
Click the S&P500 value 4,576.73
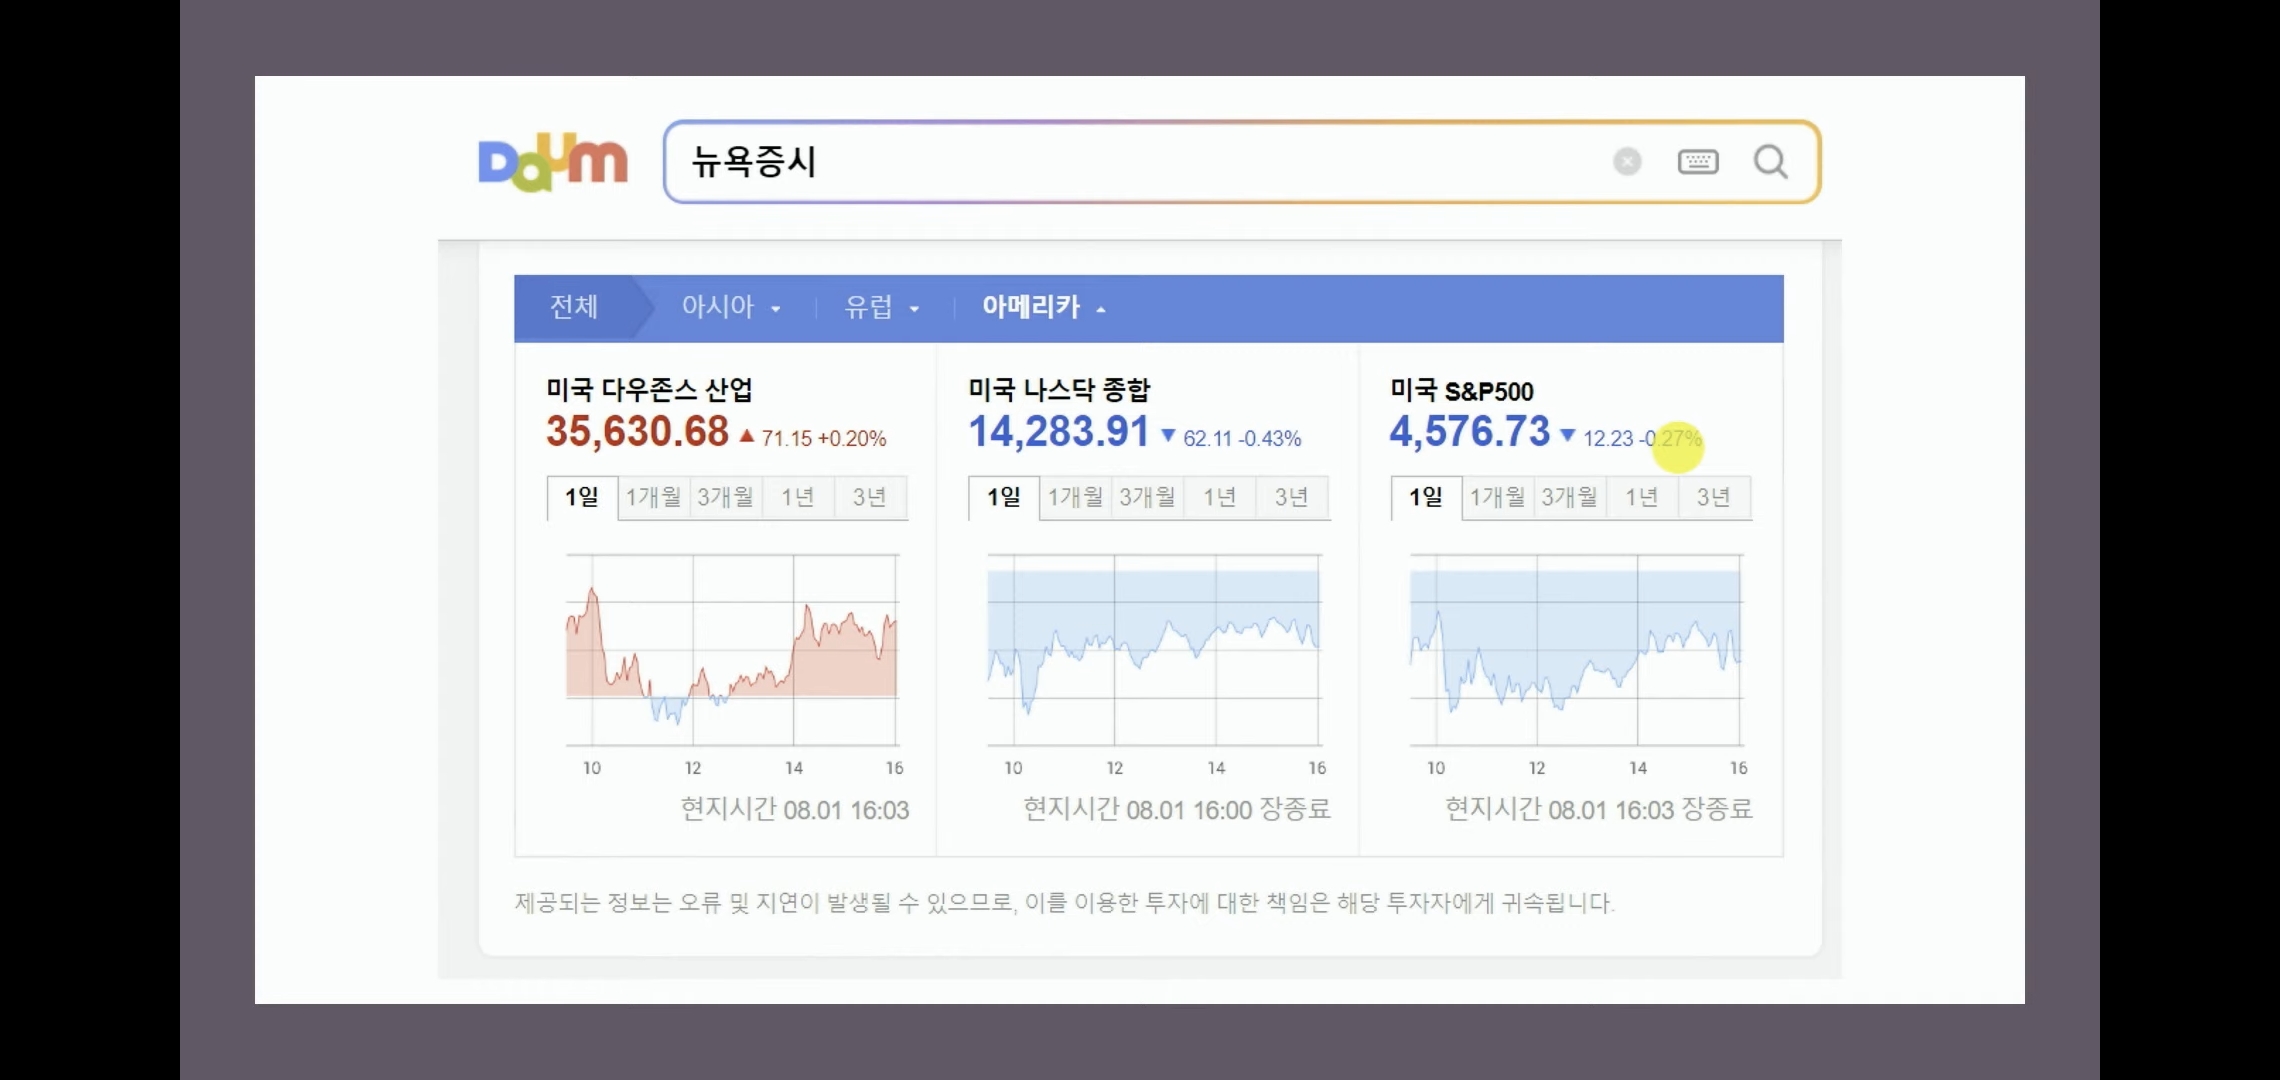click(x=1469, y=432)
